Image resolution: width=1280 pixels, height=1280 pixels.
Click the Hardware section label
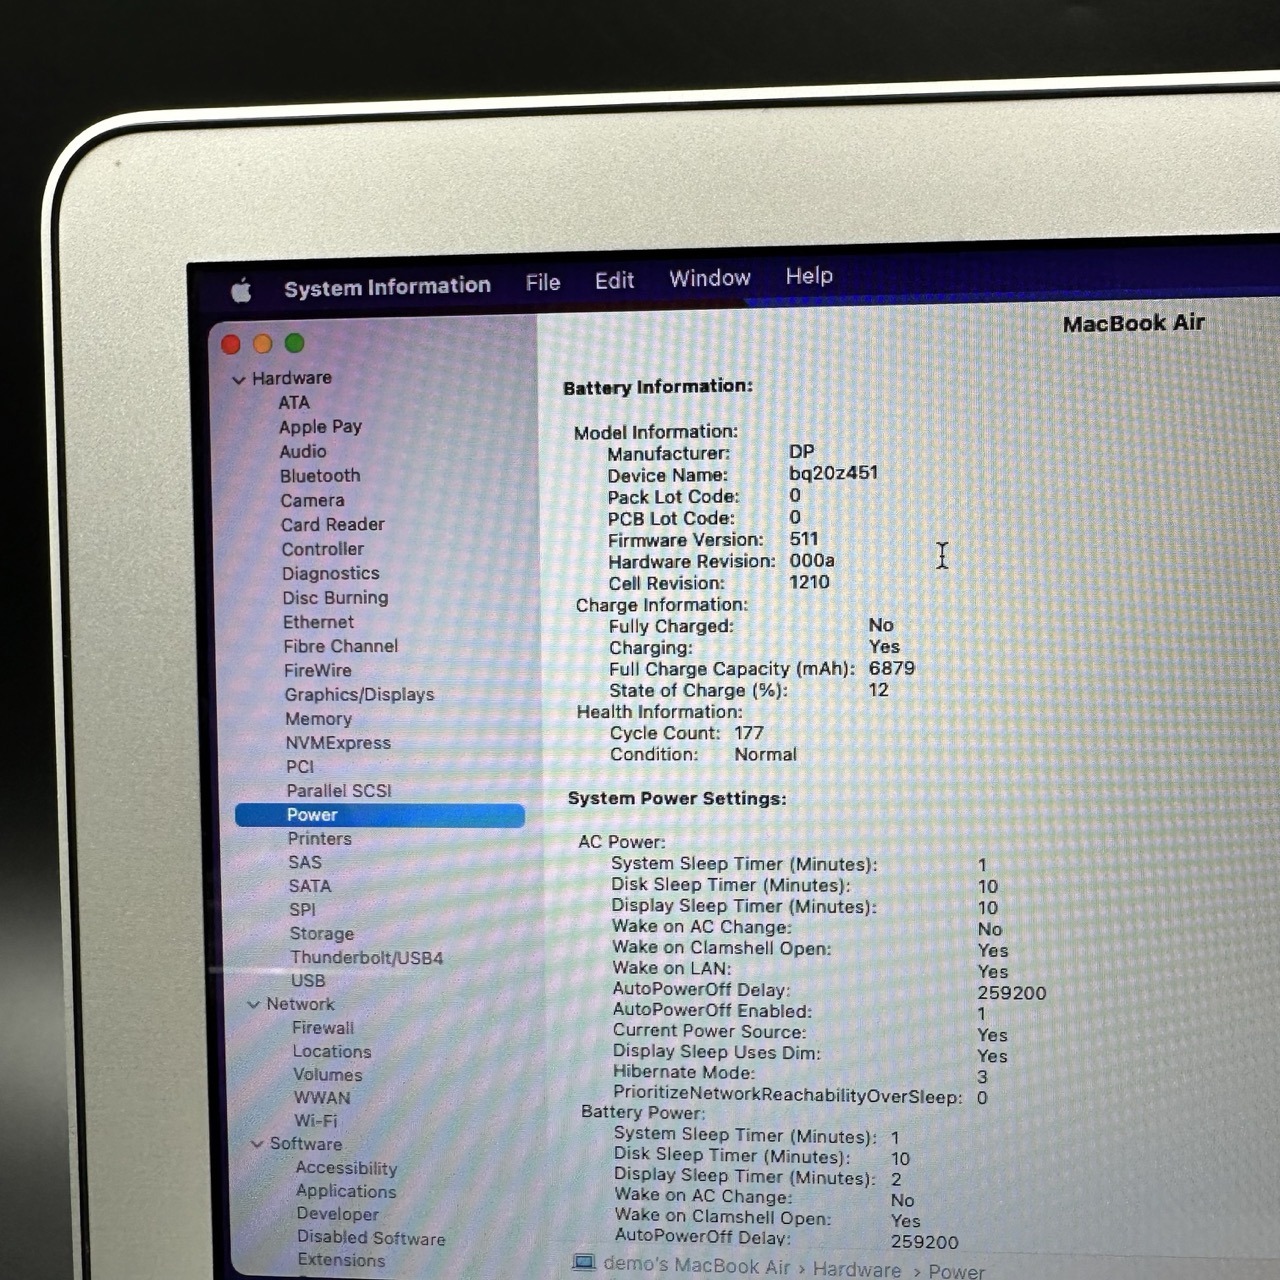[292, 378]
